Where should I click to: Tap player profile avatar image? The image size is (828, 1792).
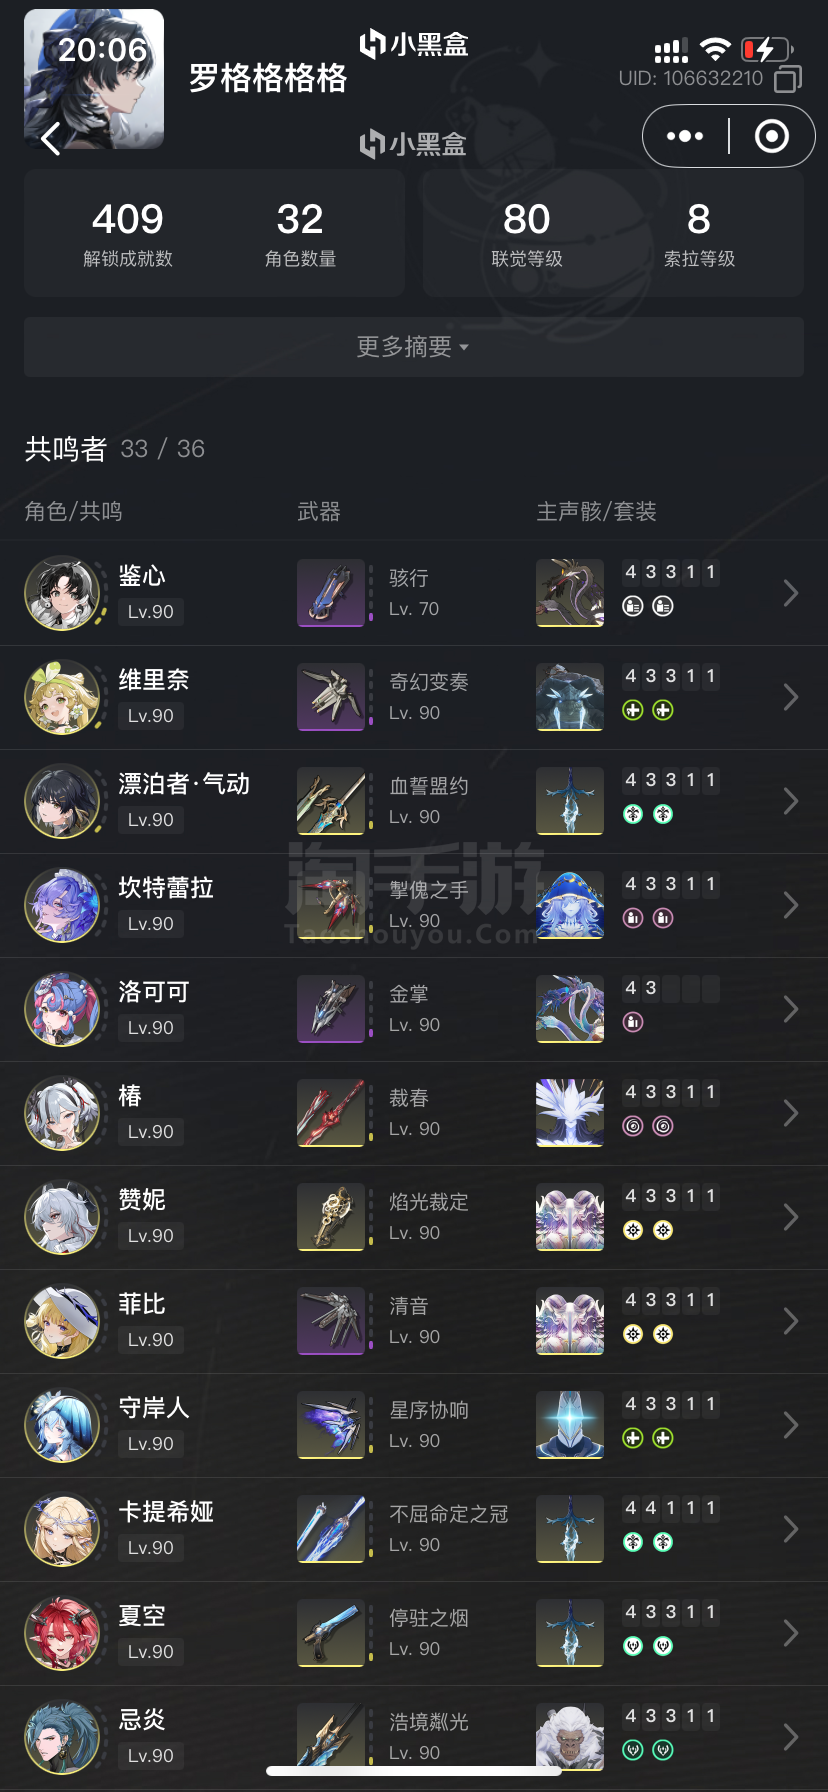click(x=94, y=79)
